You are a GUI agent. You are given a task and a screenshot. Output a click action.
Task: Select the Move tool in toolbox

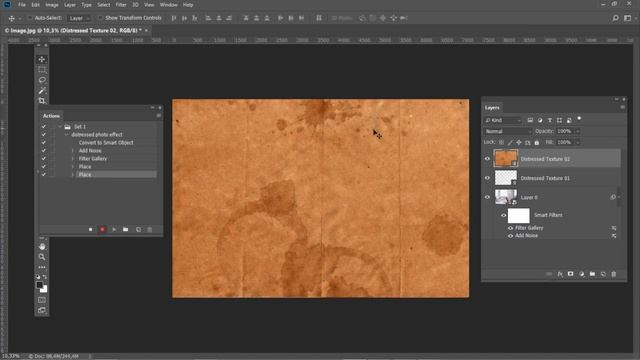point(42,60)
